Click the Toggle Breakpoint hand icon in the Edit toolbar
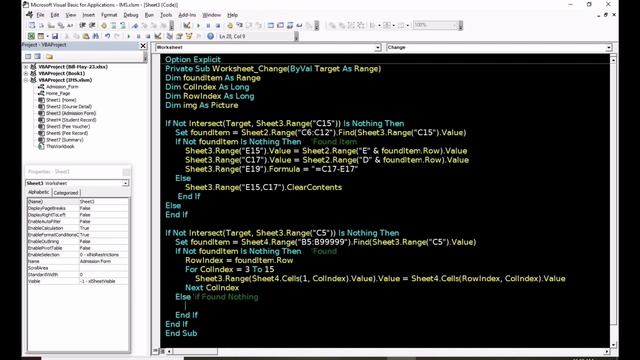Screen dimensions: 640x360 [104, 25]
